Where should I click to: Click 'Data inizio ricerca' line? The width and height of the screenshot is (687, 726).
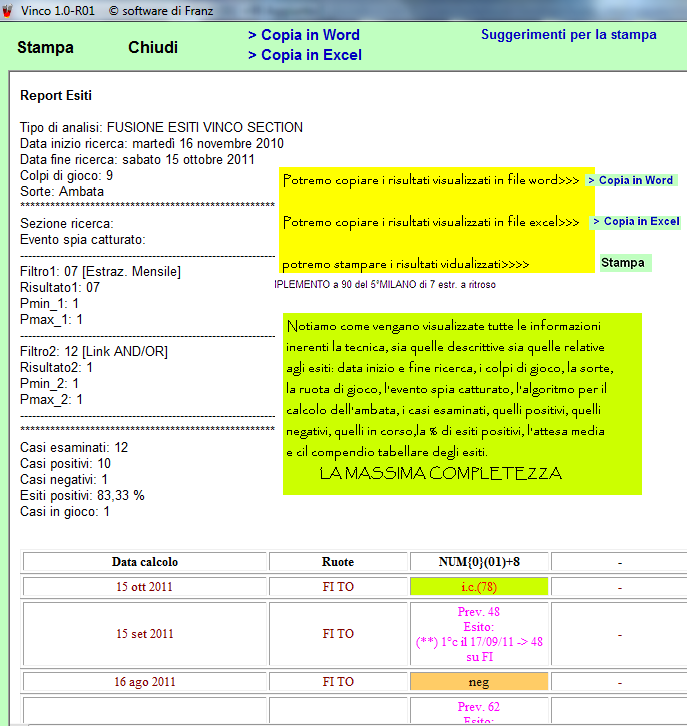[x=152, y=144]
